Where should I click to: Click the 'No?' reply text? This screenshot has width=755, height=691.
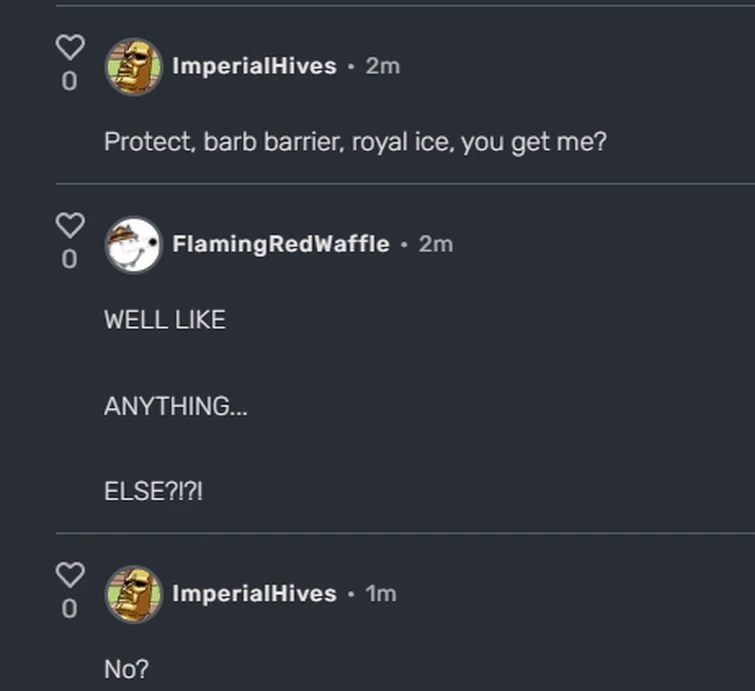tap(126, 669)
